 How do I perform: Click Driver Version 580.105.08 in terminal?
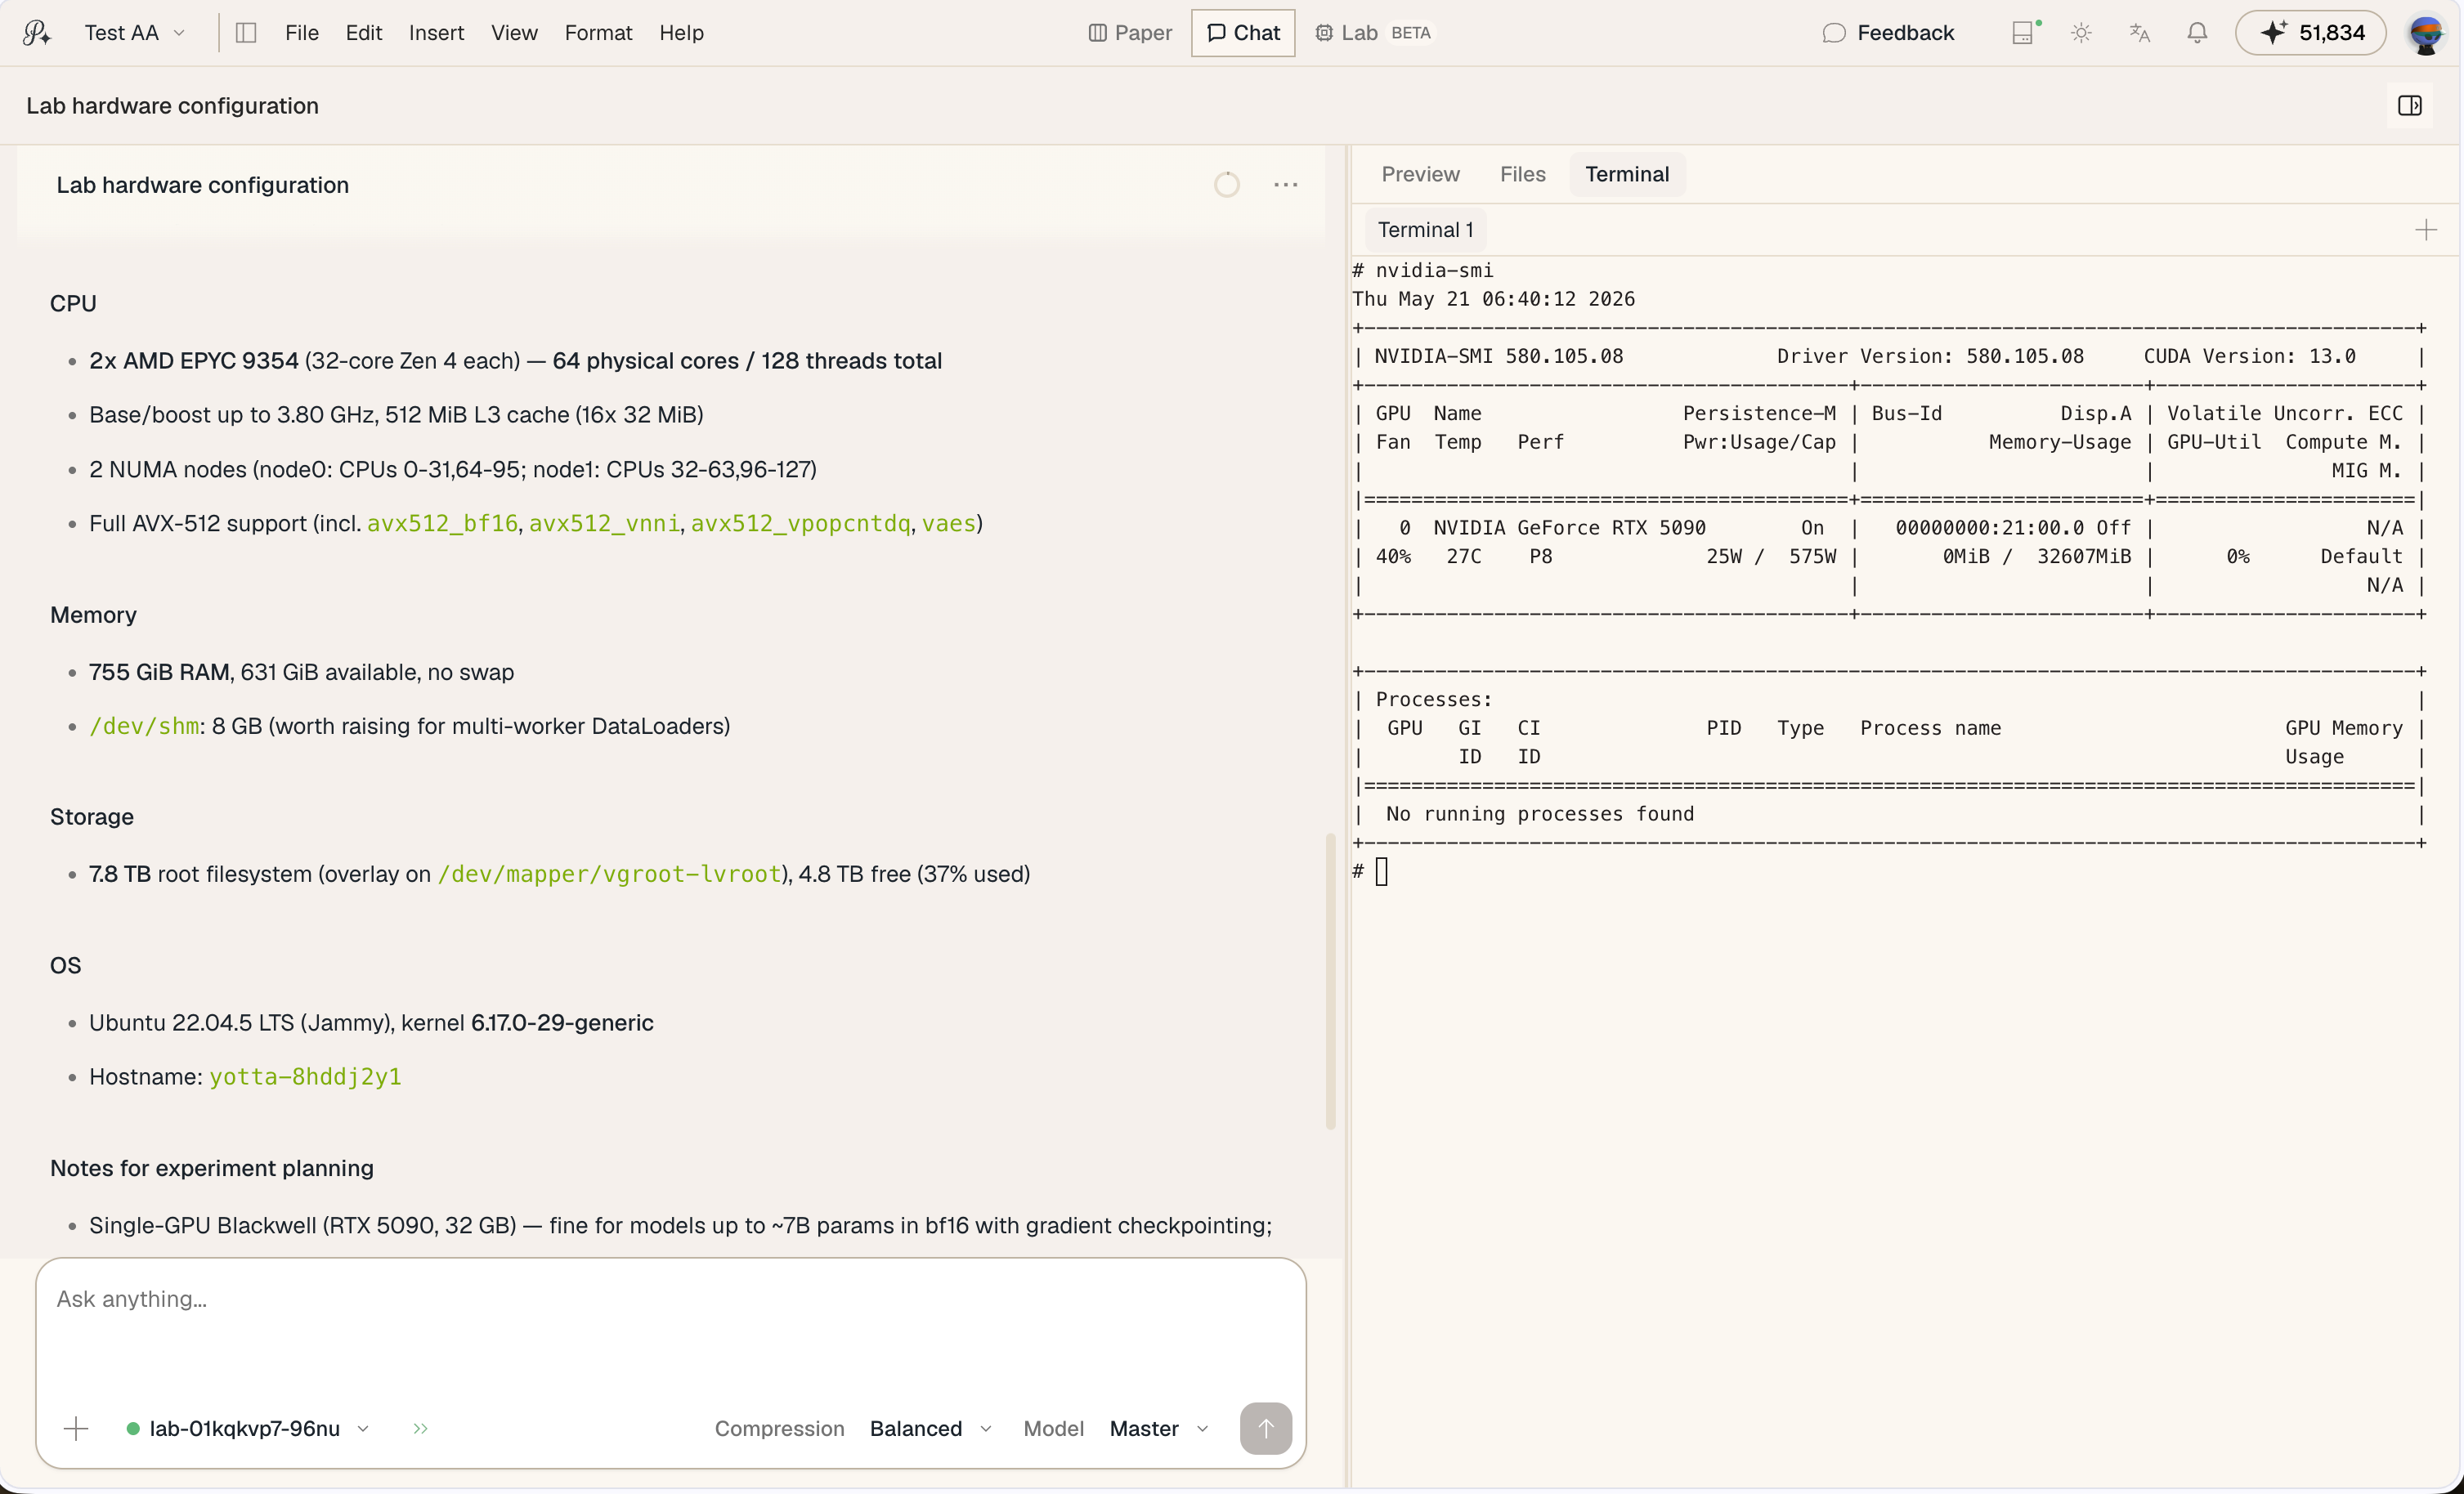pyautogui.click(x=1930, y=357)
